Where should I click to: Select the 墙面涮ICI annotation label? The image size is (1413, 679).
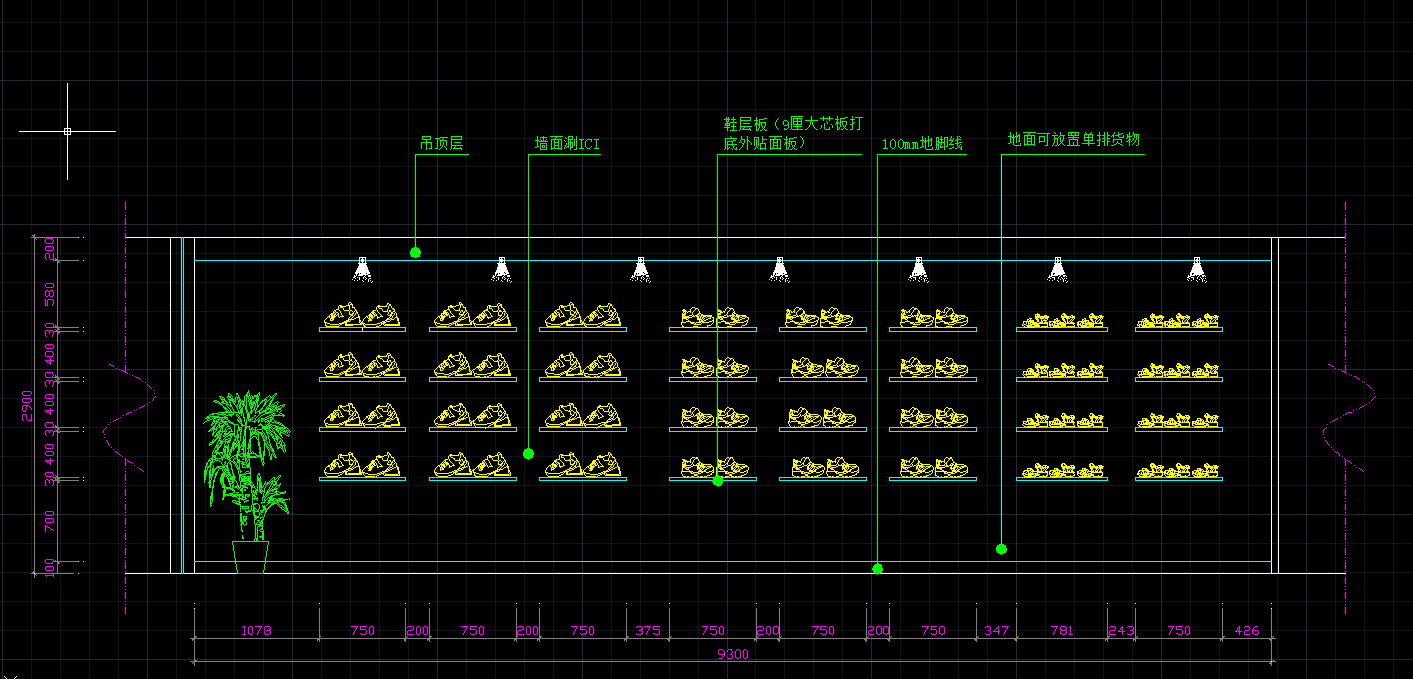pos(567,144)
